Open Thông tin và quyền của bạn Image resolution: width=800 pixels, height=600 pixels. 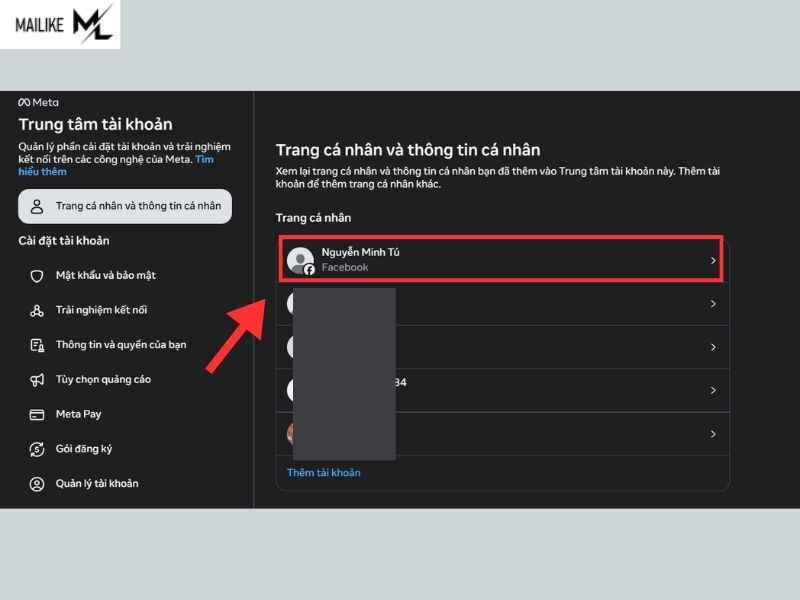pyautogui.click(x=121, y=345)
